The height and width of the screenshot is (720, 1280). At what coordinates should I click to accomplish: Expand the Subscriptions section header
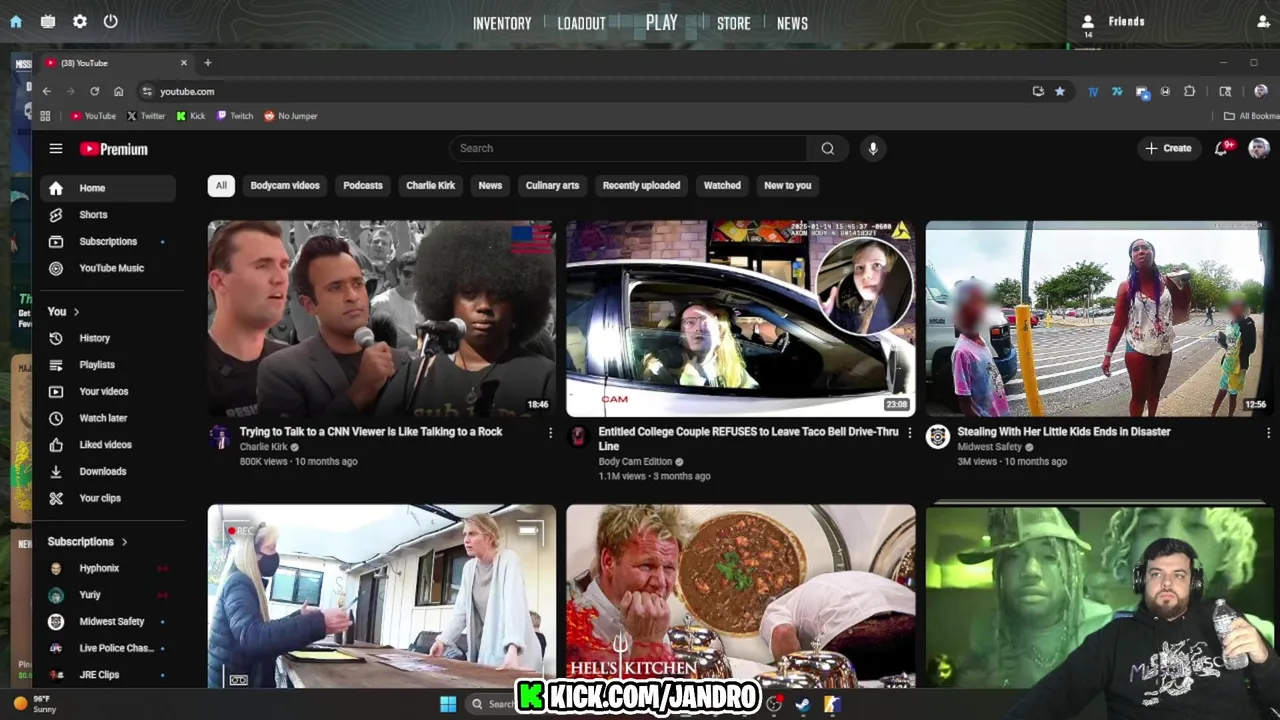(x=88, y=542)
